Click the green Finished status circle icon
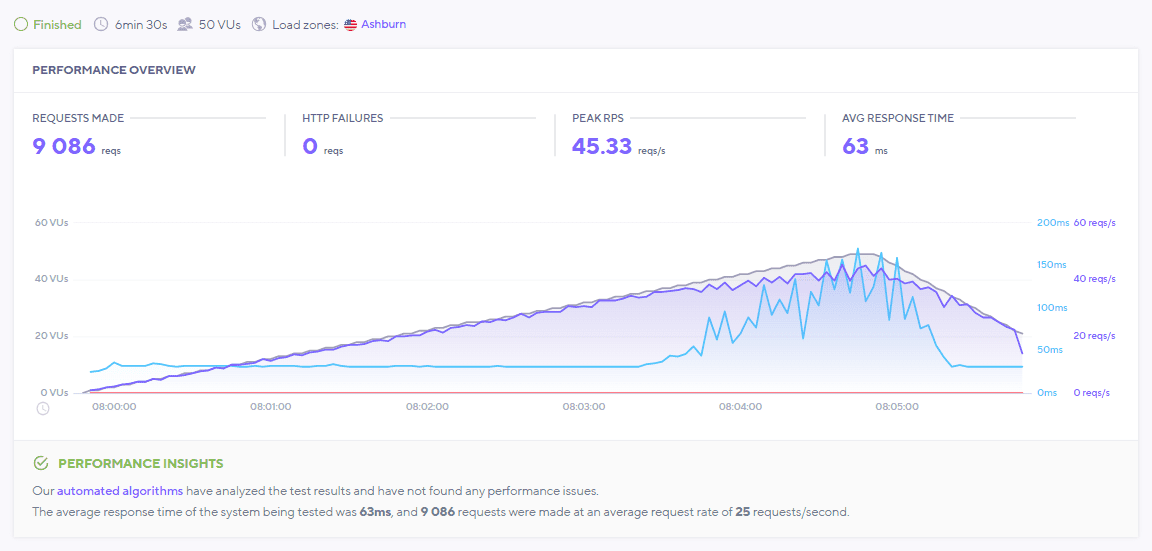 coord(21,24)
